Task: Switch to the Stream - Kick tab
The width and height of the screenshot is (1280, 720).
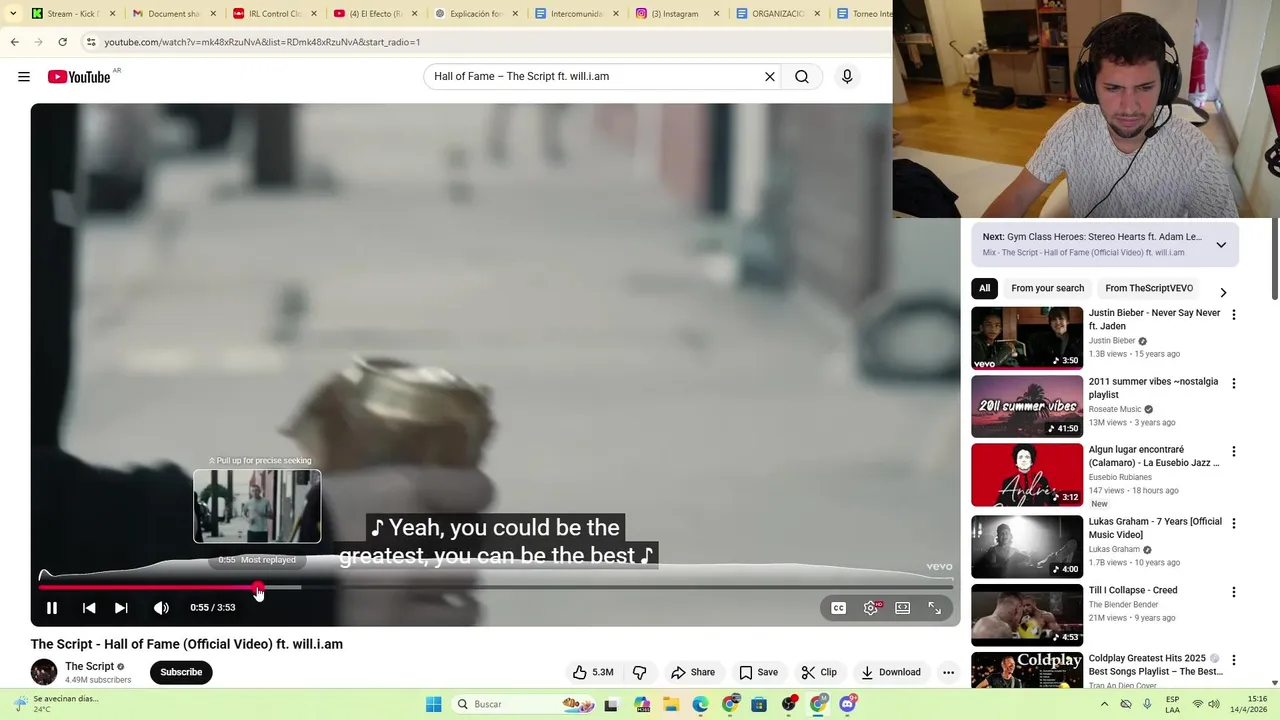Action: click(x=73, y=14)
